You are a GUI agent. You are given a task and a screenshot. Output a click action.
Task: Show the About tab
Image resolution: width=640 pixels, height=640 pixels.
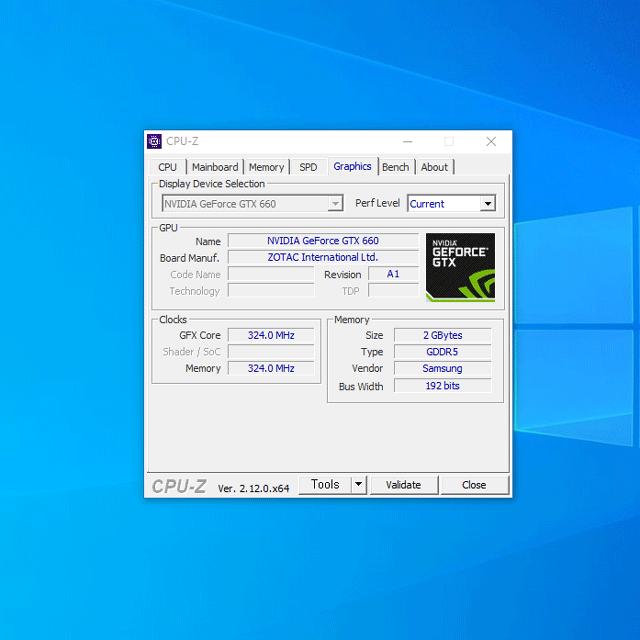point(434,167)
